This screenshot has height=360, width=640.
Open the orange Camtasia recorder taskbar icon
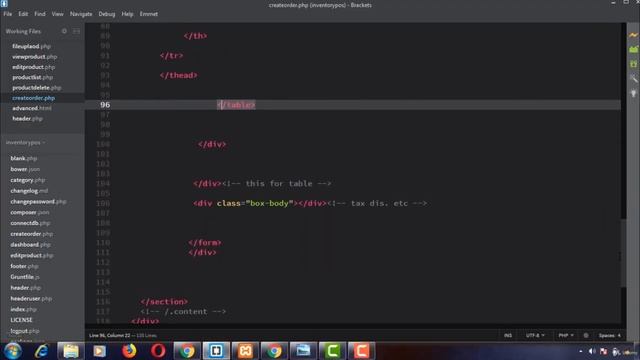point(361,351)
